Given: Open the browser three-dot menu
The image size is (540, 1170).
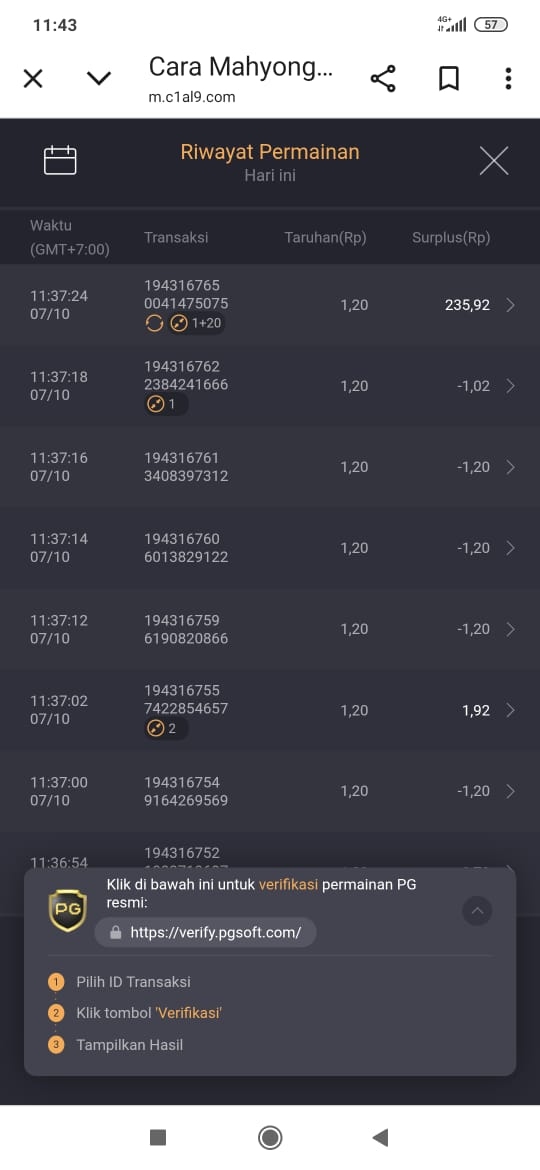Looking at the screenshot, I should point(508,78).
